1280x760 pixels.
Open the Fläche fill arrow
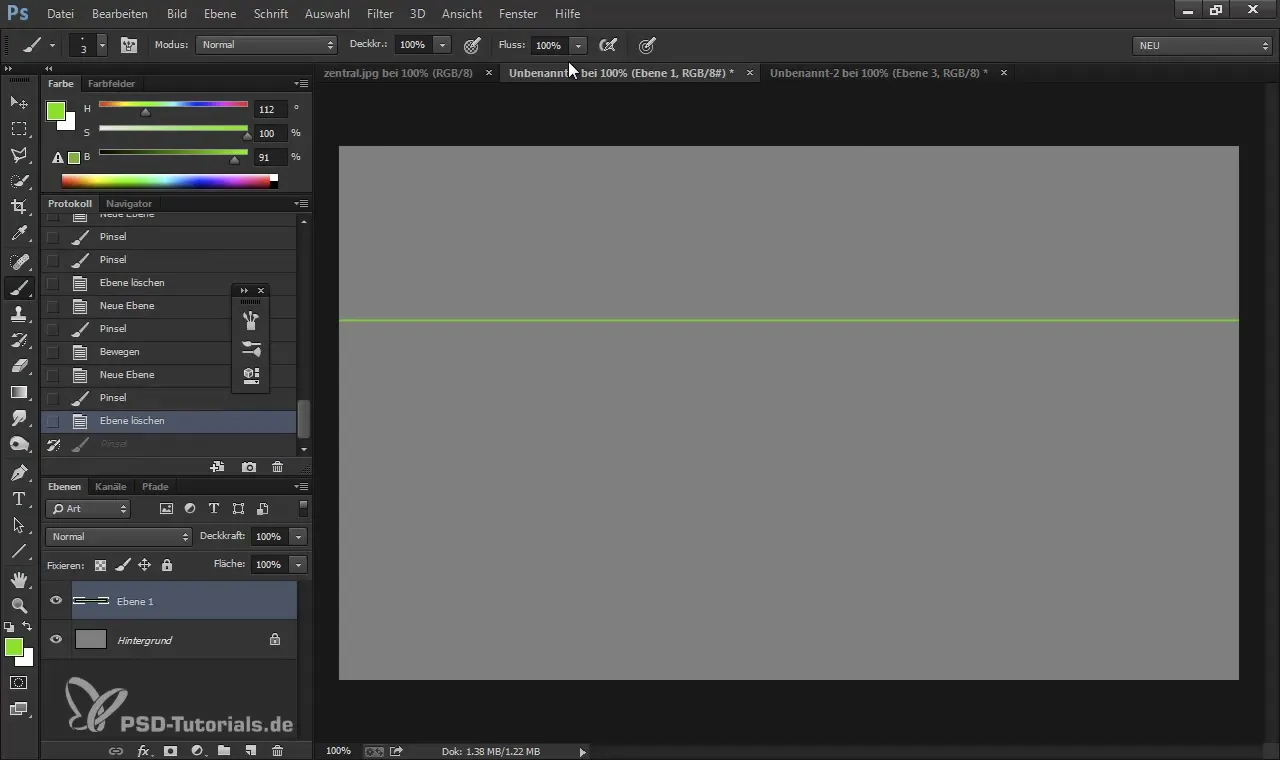298,565
